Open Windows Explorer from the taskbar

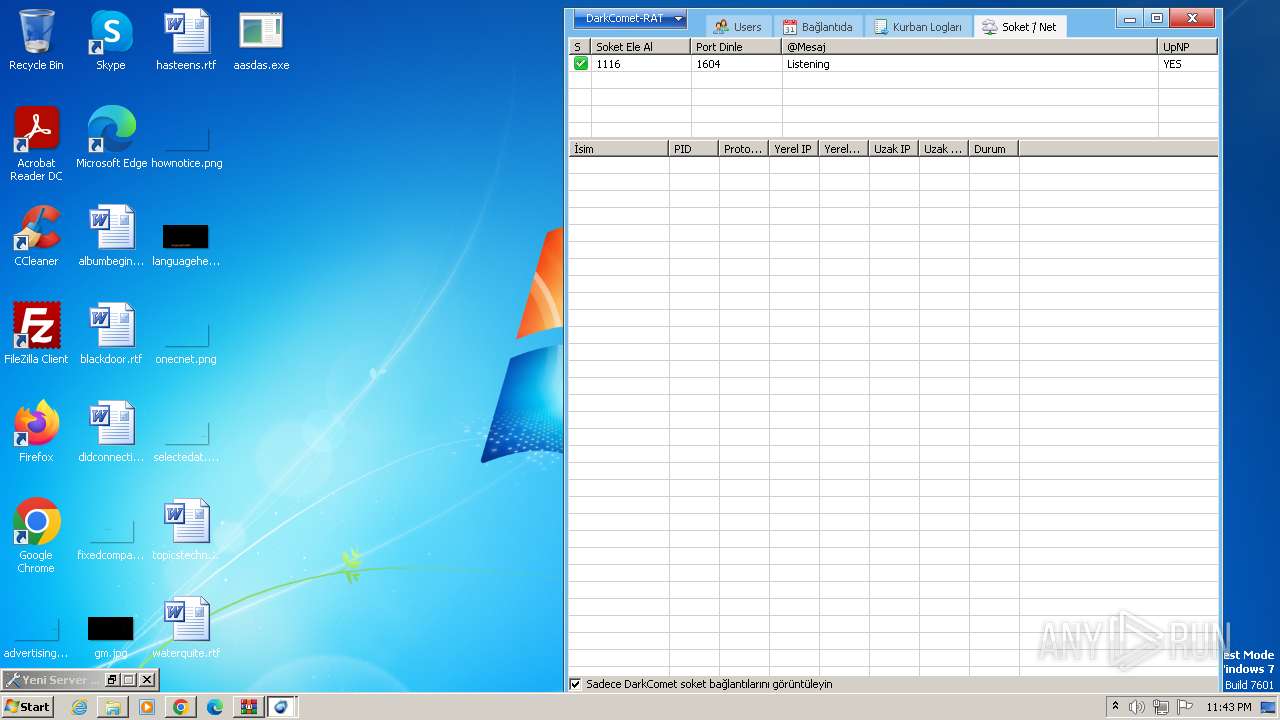coord(113,707)
